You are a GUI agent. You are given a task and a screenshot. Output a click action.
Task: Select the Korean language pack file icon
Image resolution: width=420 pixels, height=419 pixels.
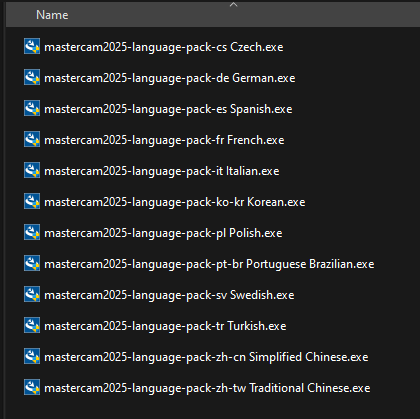[32, 201]
